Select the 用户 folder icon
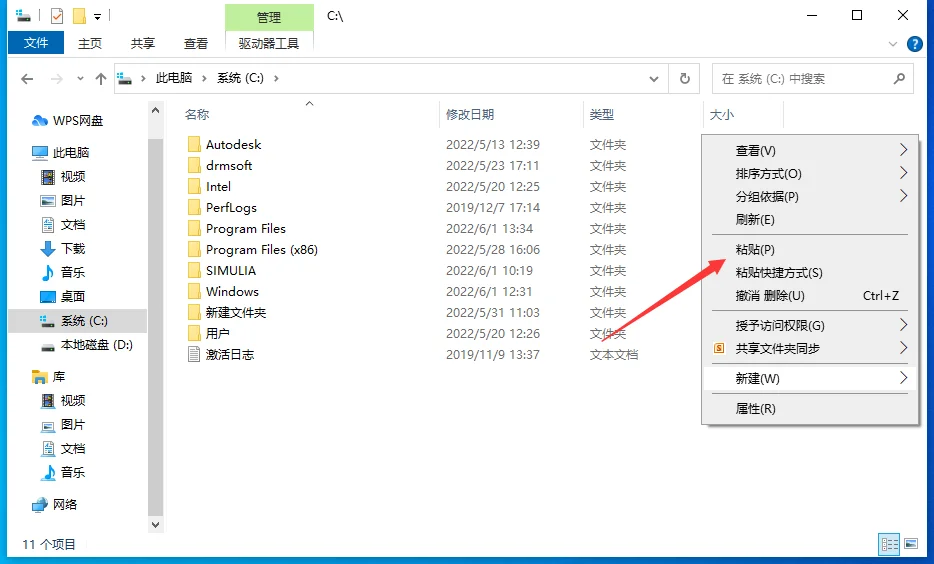934x564 pixels. pos(194,334)
